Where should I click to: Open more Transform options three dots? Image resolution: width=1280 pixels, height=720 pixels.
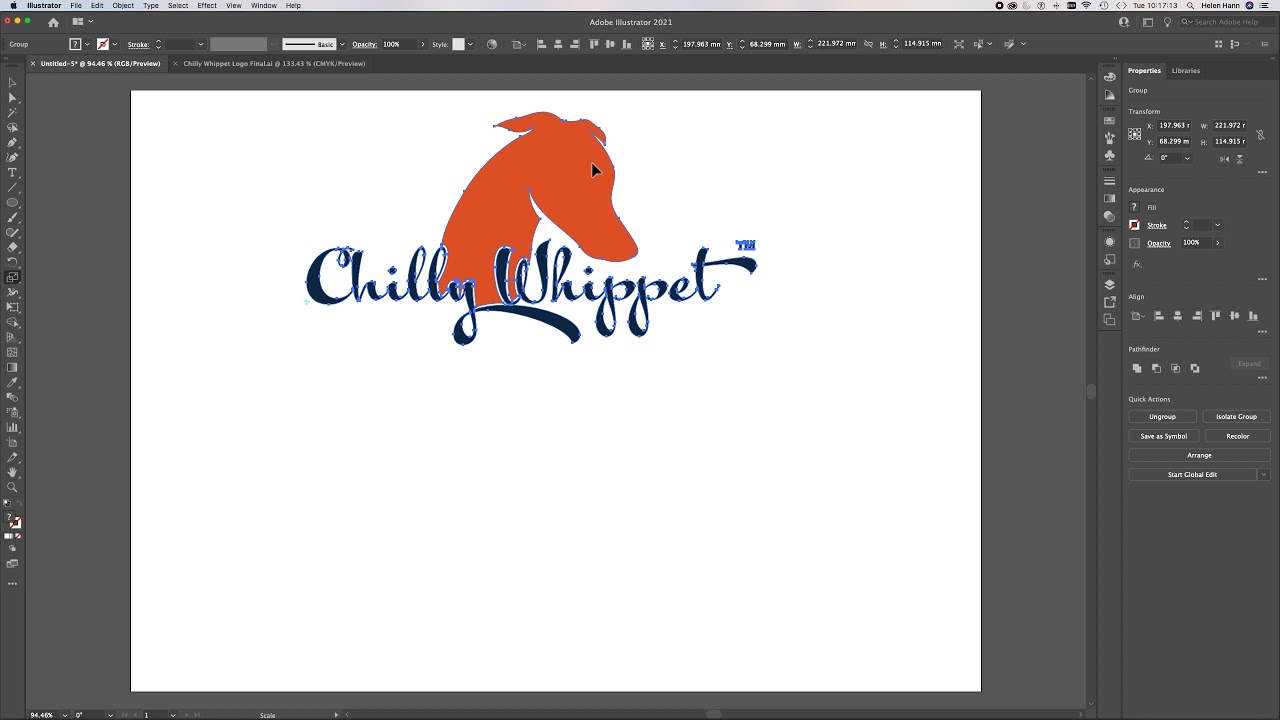pyautogui.click(x=1262, y=172)
